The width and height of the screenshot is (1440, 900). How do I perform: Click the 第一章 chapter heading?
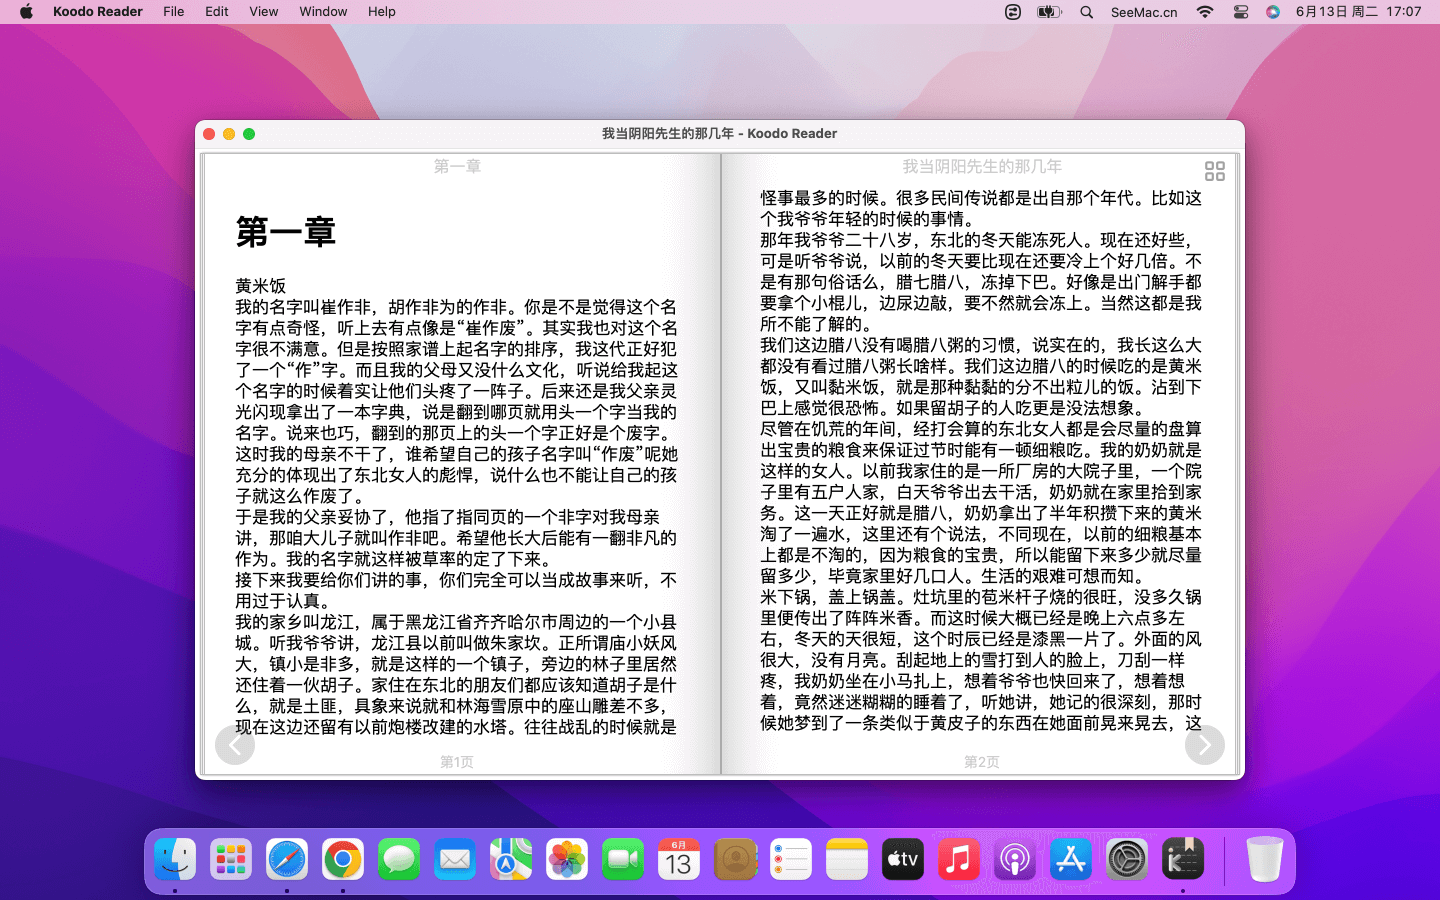pos(285,232)
